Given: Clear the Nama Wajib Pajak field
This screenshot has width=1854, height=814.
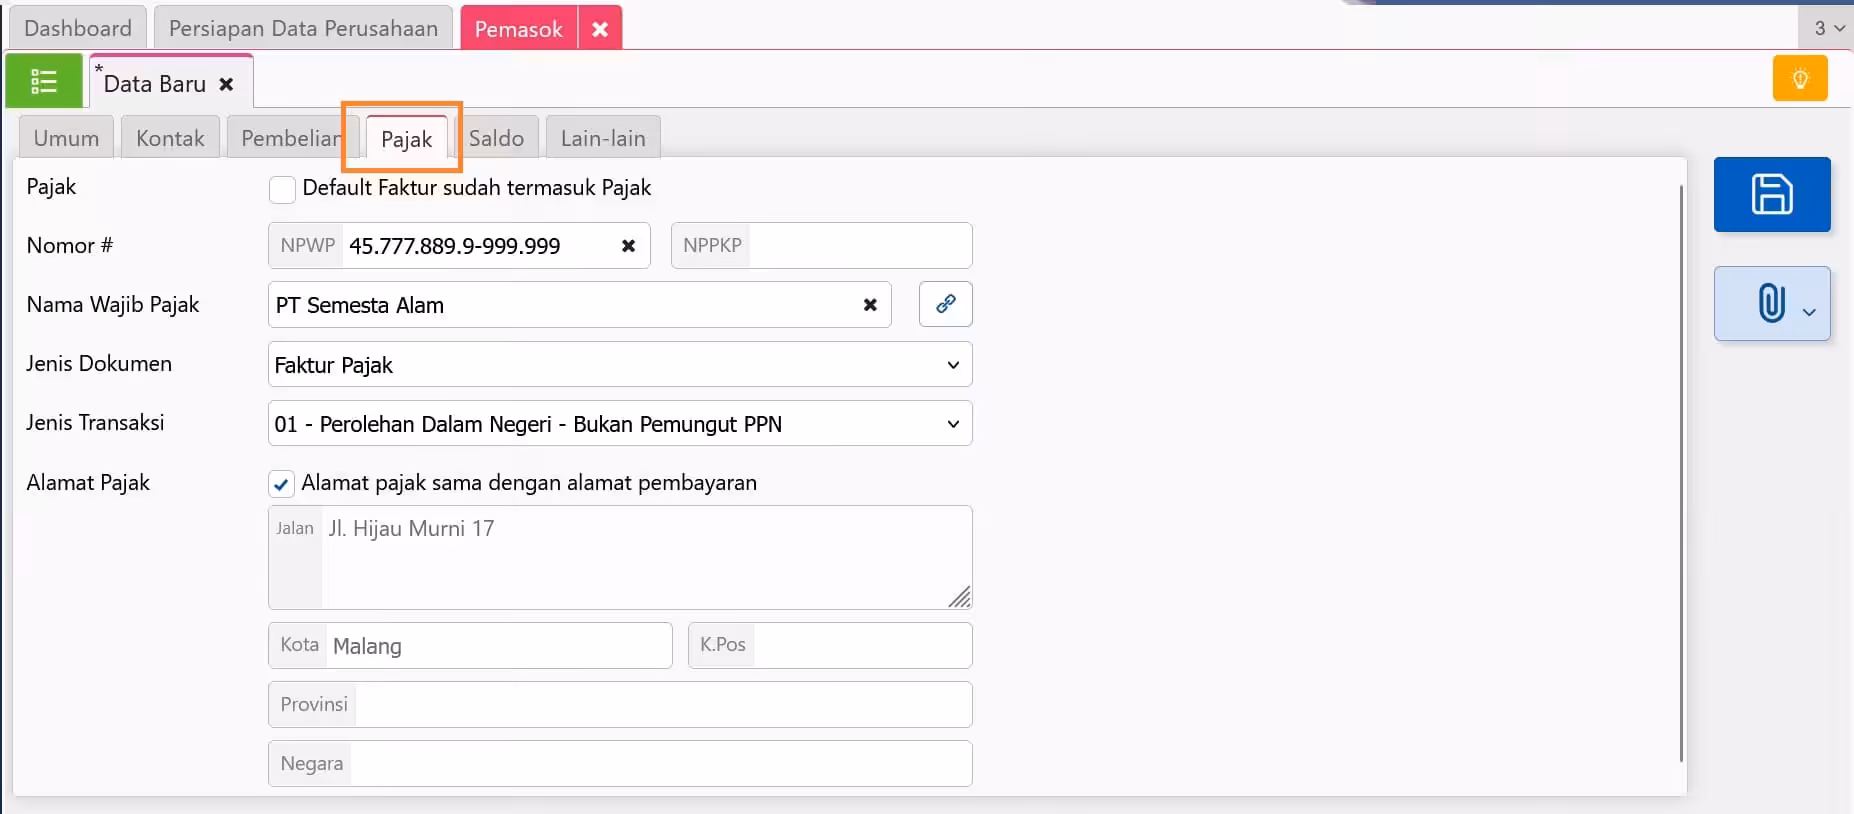Looking at the screenshot, I should click(x=870, y=305).
